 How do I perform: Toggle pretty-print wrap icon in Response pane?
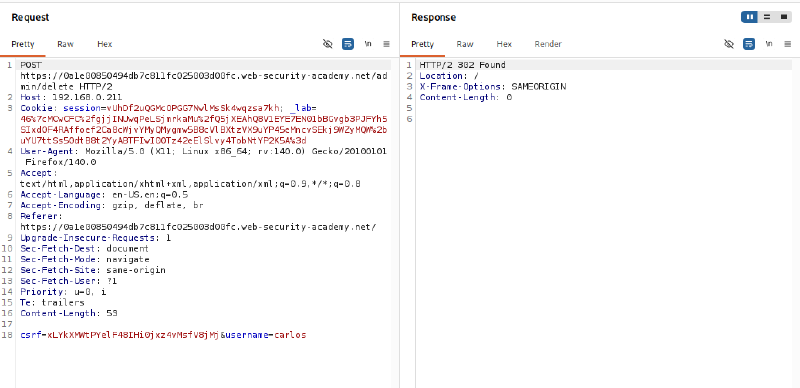point(749,44)
